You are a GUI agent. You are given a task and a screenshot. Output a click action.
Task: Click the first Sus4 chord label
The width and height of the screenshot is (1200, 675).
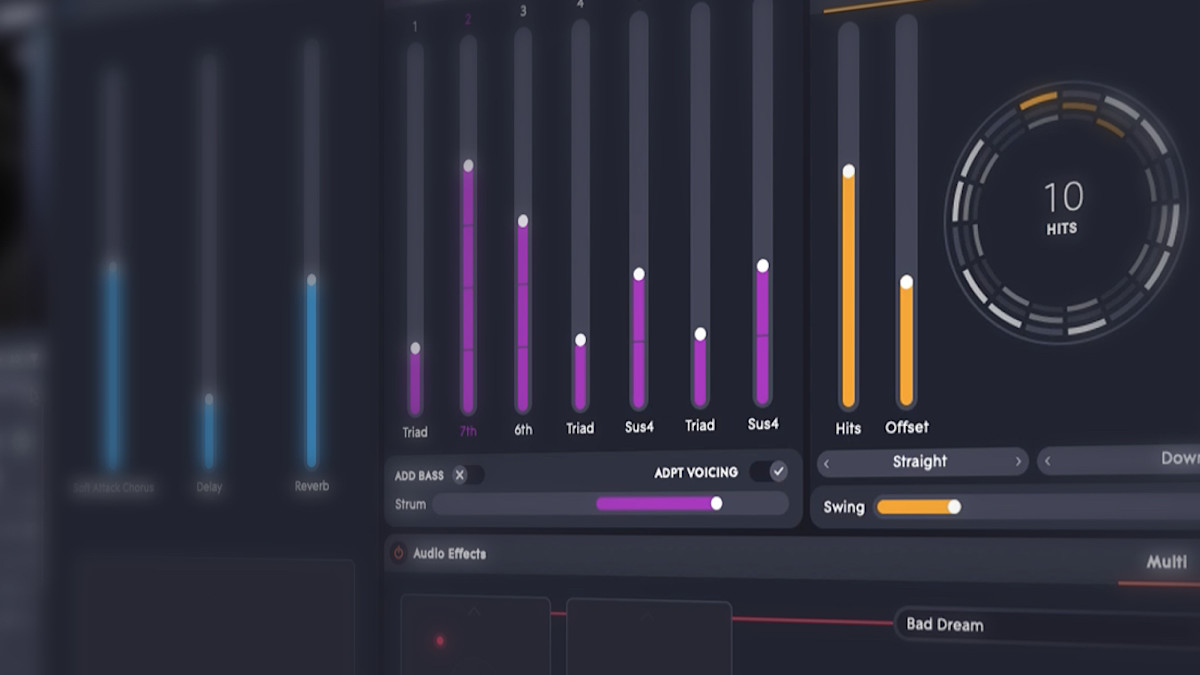(639, 427)
